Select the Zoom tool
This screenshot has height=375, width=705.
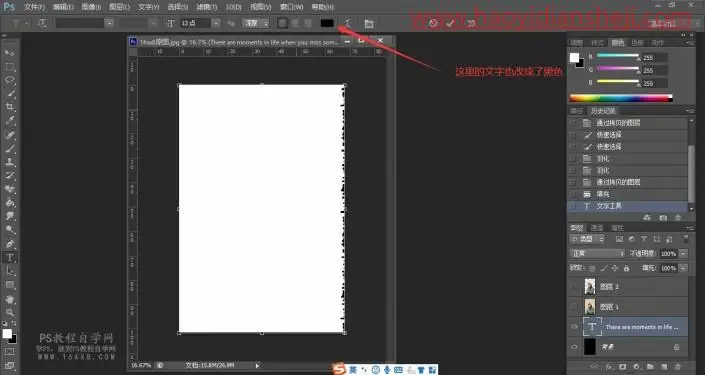[9, 312]
